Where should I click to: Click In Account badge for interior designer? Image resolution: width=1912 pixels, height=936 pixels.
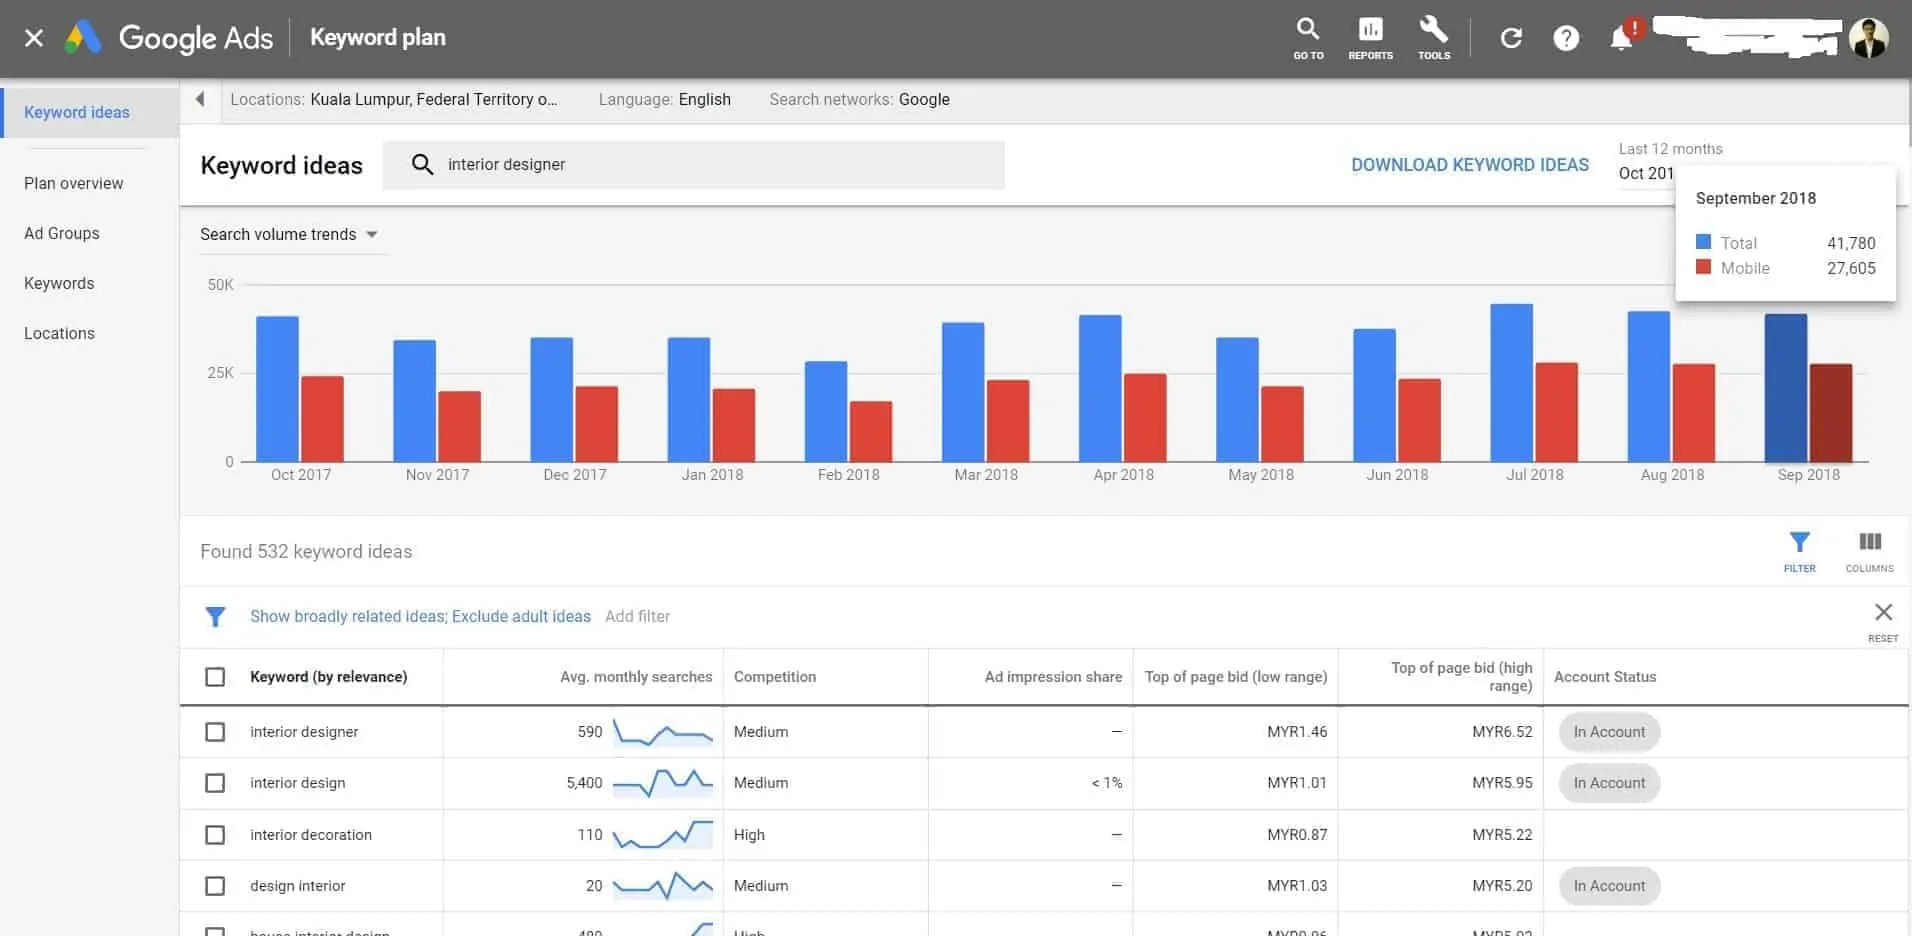[x=1609, y=732]
